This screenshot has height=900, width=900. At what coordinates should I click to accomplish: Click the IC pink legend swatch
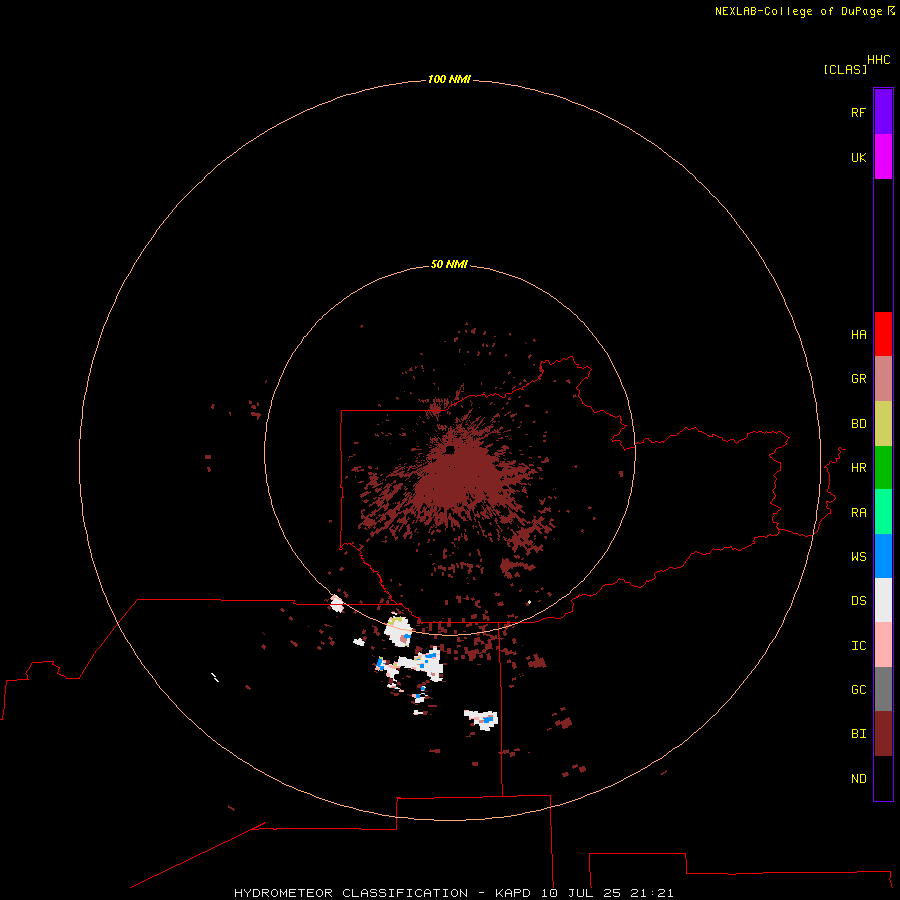tap(883, 645)
